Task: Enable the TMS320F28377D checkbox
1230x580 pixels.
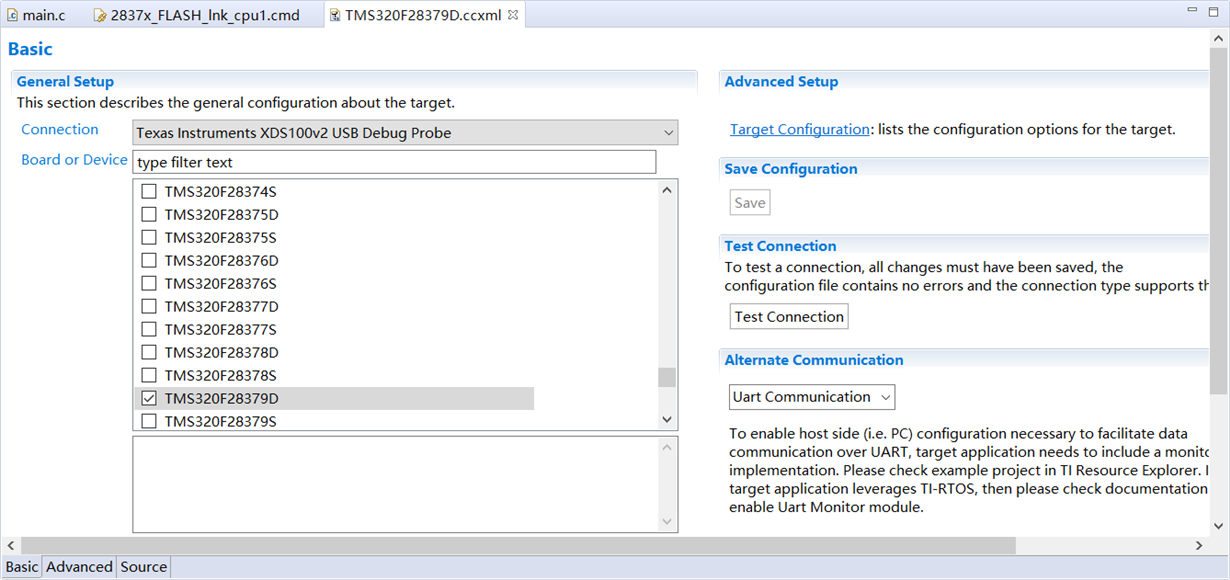Action: click(x=149, y=306)
